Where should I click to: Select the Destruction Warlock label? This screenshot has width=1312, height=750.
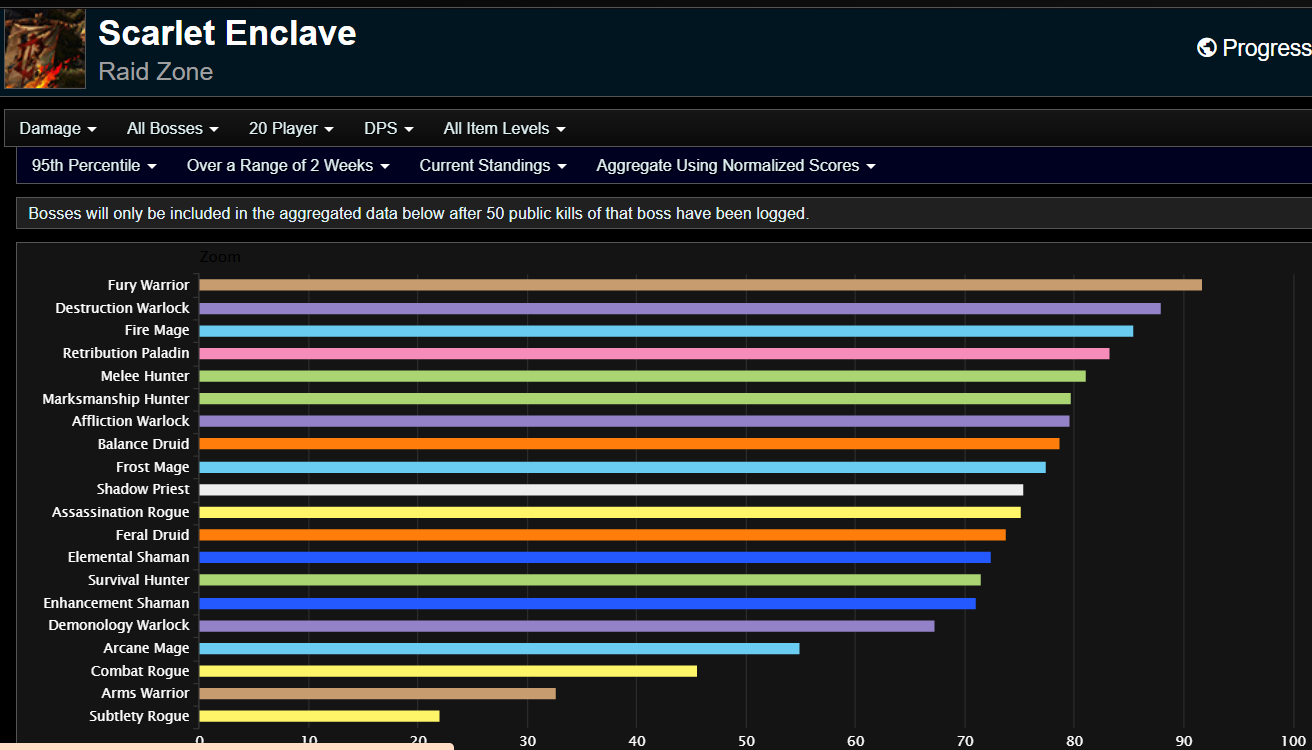(x=122, y=308)
